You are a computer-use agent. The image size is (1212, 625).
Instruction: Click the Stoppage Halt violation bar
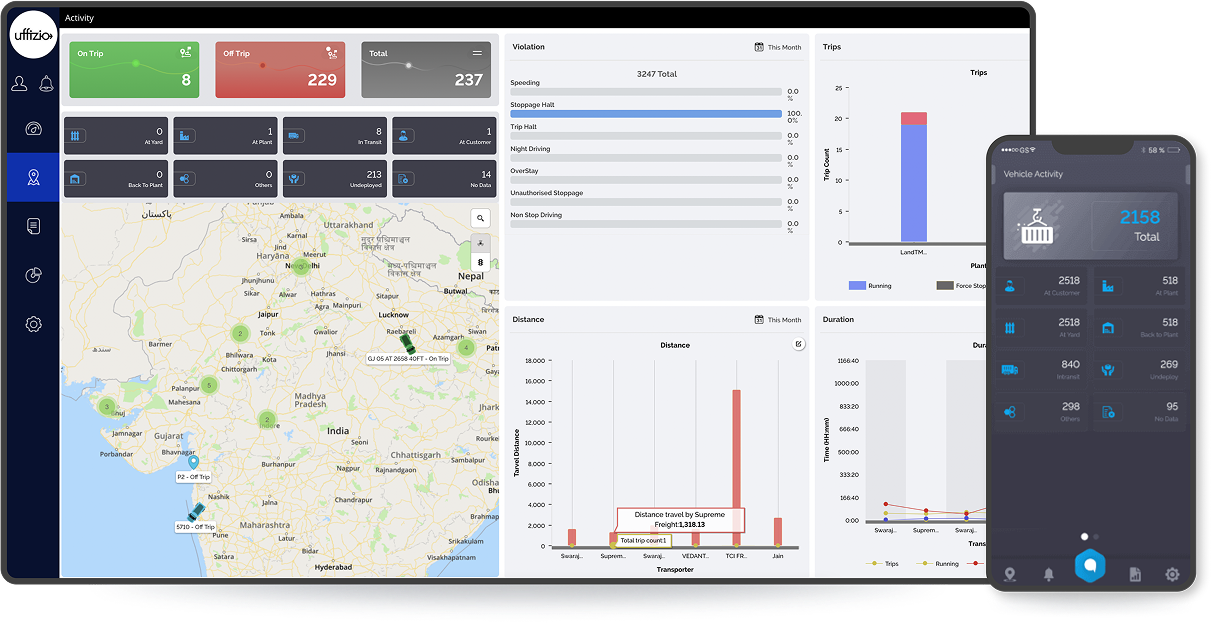(646, 114)
